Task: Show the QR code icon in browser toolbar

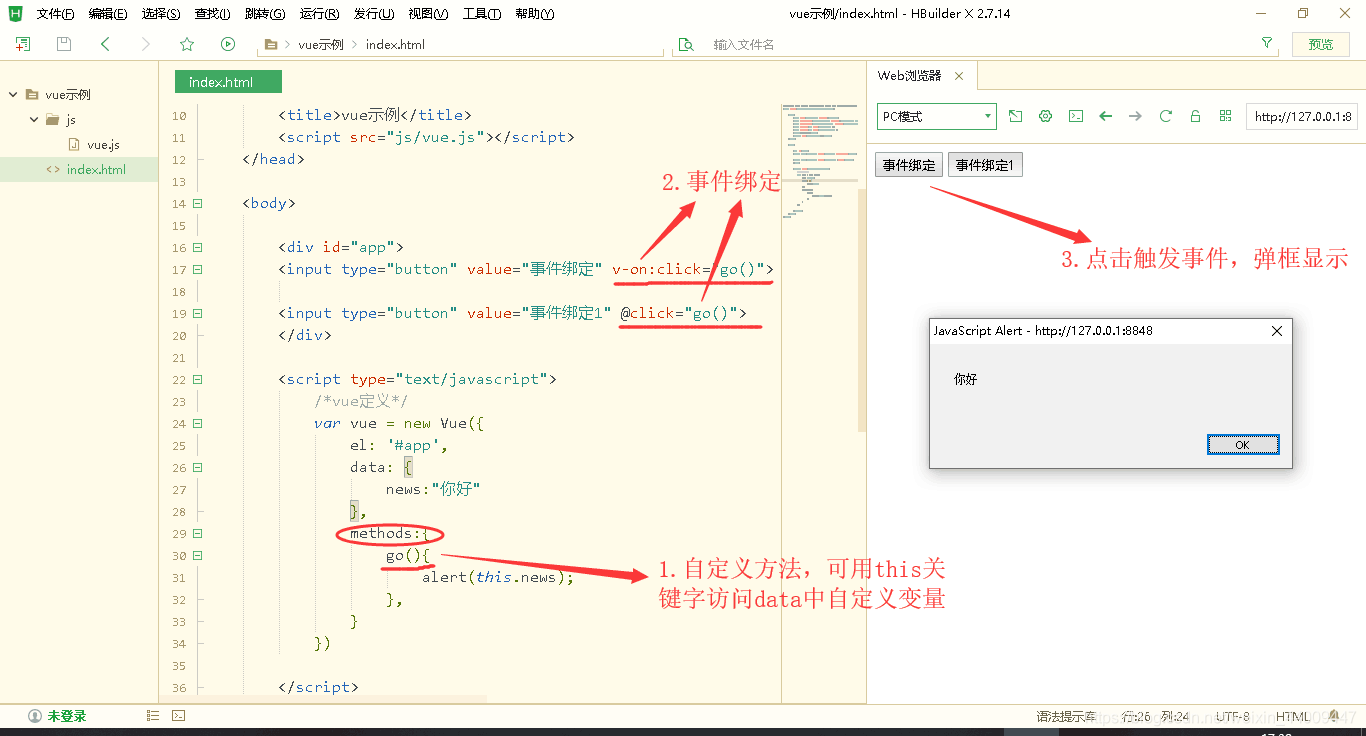Action: [x=1225, y=116]
